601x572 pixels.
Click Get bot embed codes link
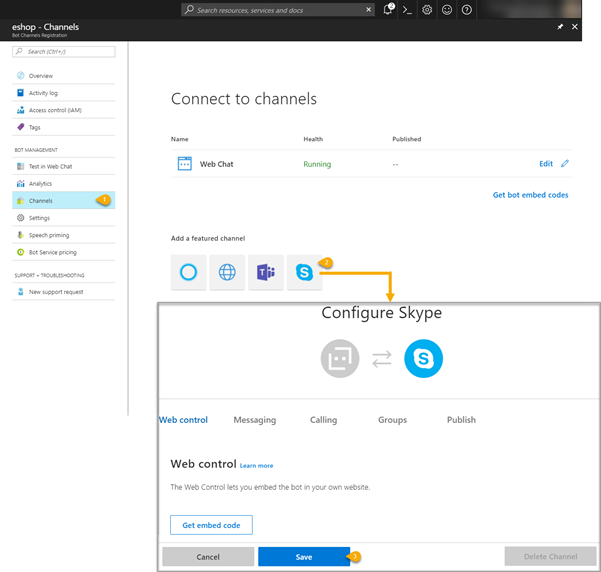530,195
